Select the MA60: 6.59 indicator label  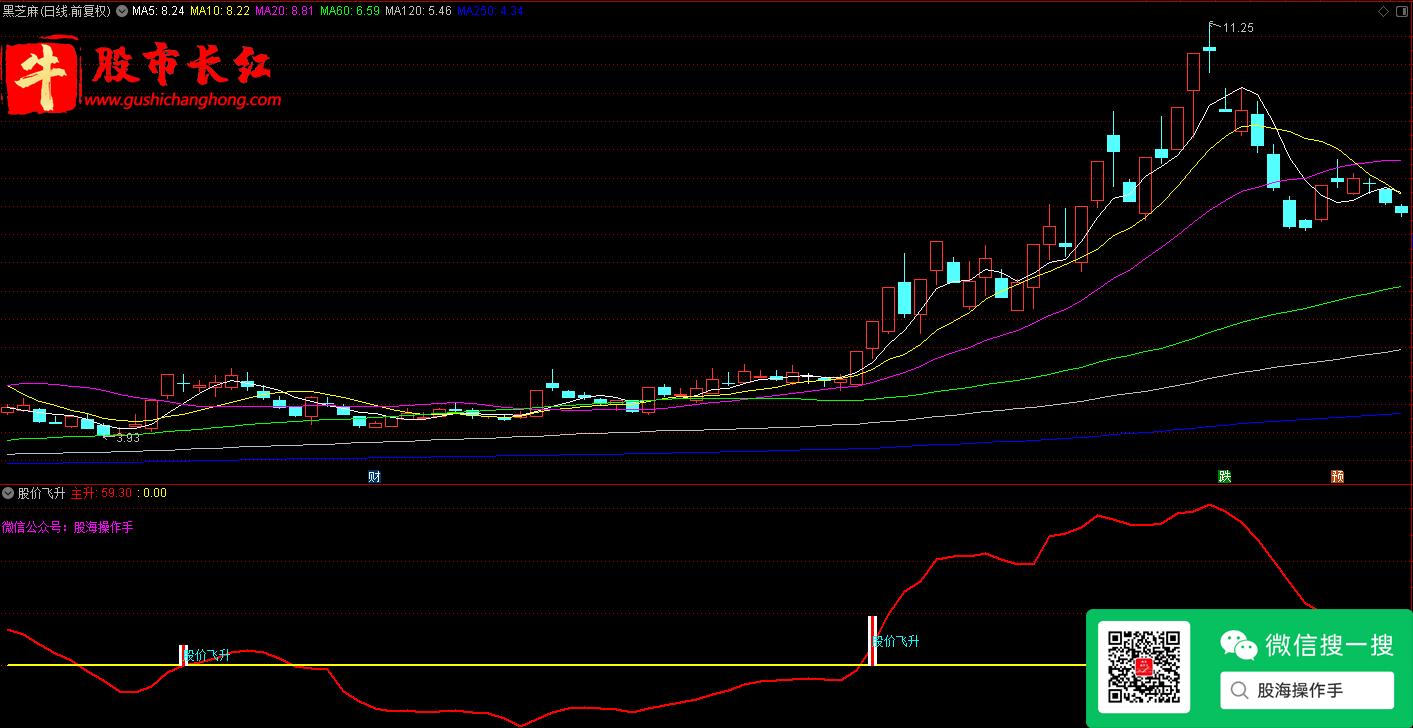click(350, 12)
